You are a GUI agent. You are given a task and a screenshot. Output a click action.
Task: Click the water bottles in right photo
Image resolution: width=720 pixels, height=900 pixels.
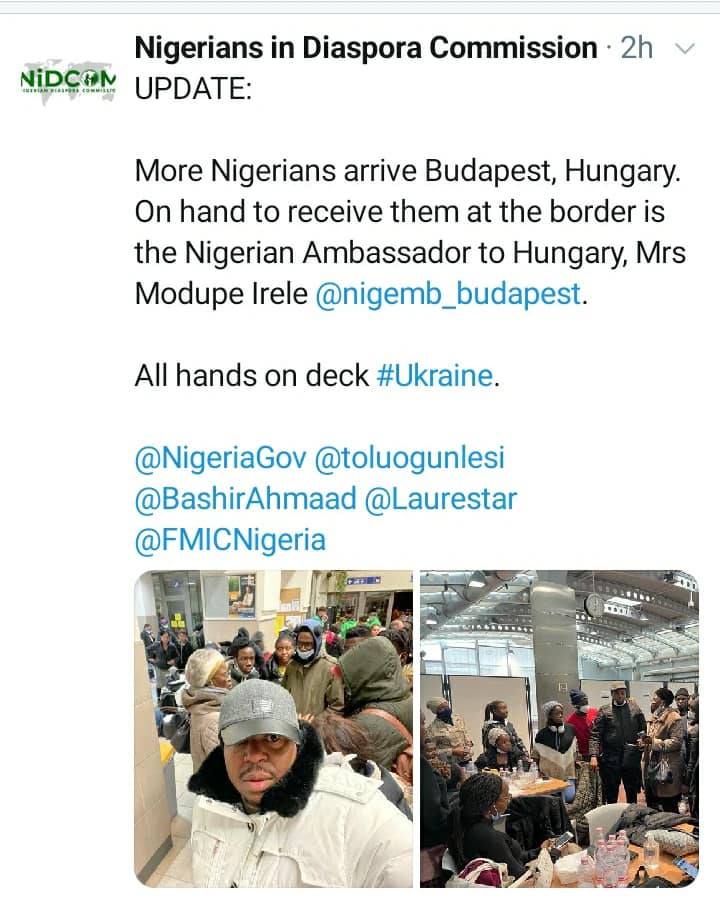click(610, 856)
